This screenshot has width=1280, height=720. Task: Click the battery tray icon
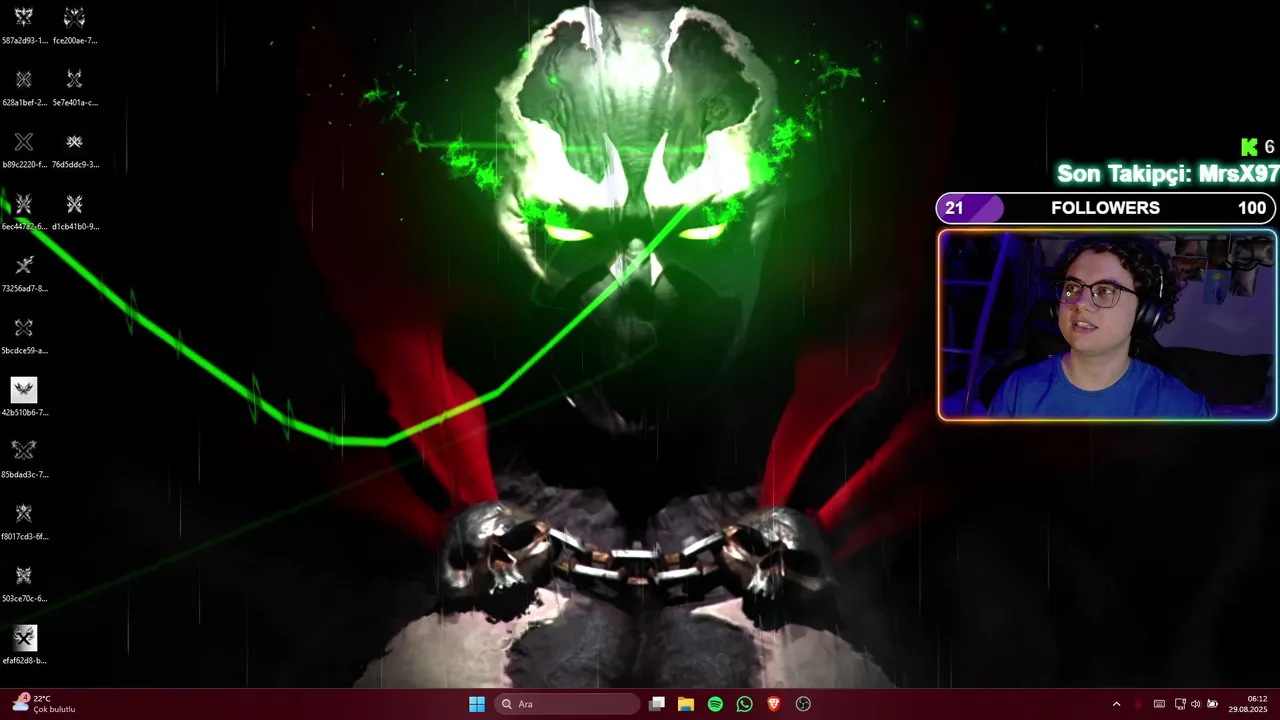point(1213,704)
